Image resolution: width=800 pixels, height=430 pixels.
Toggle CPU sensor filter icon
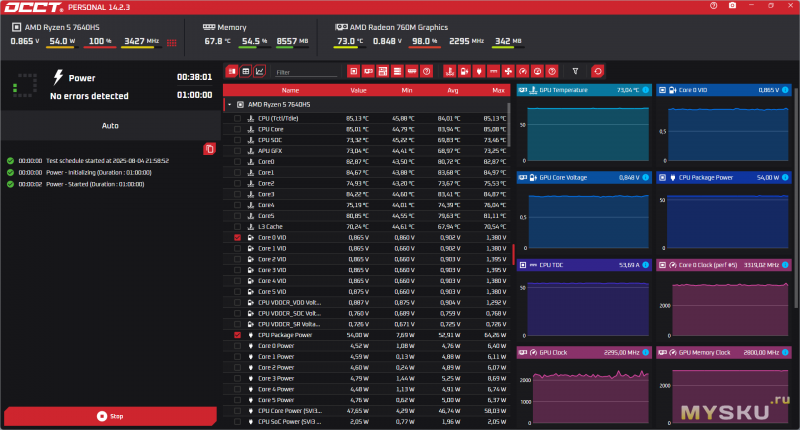click(x=353, y=71)
